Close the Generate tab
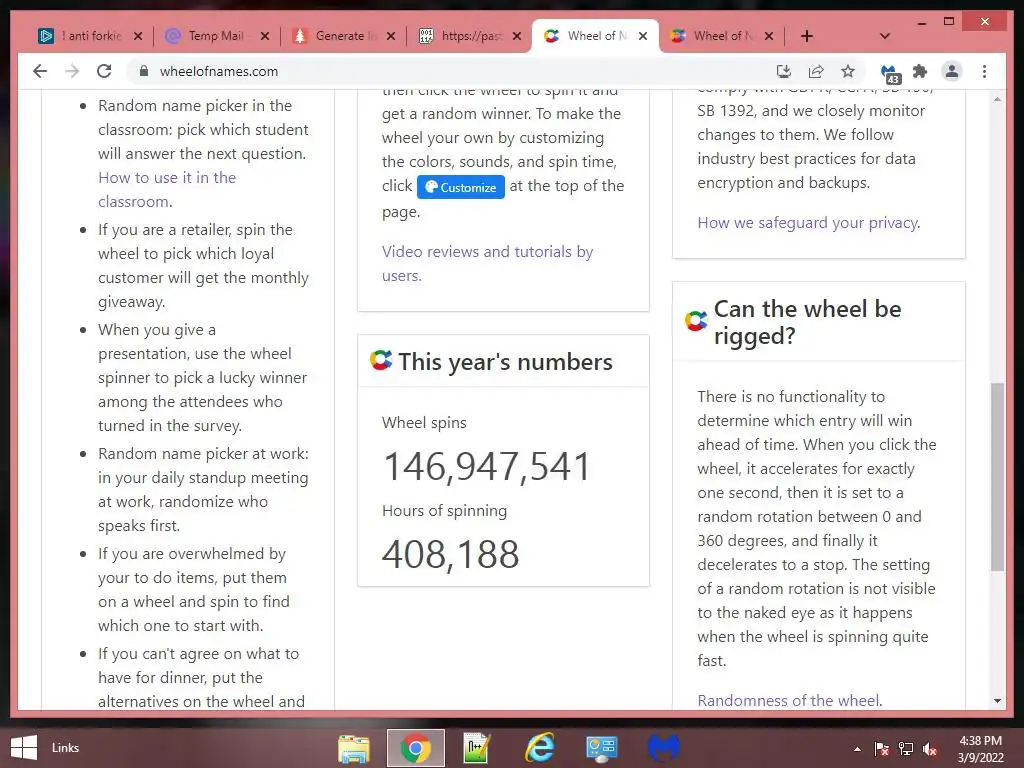 tap(391, 36)
